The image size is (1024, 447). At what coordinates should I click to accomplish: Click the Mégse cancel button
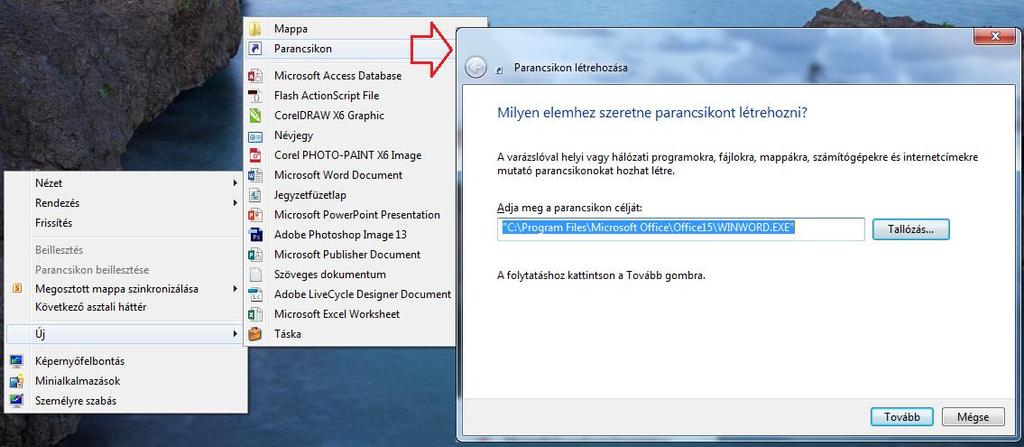[x=972, y=417]
